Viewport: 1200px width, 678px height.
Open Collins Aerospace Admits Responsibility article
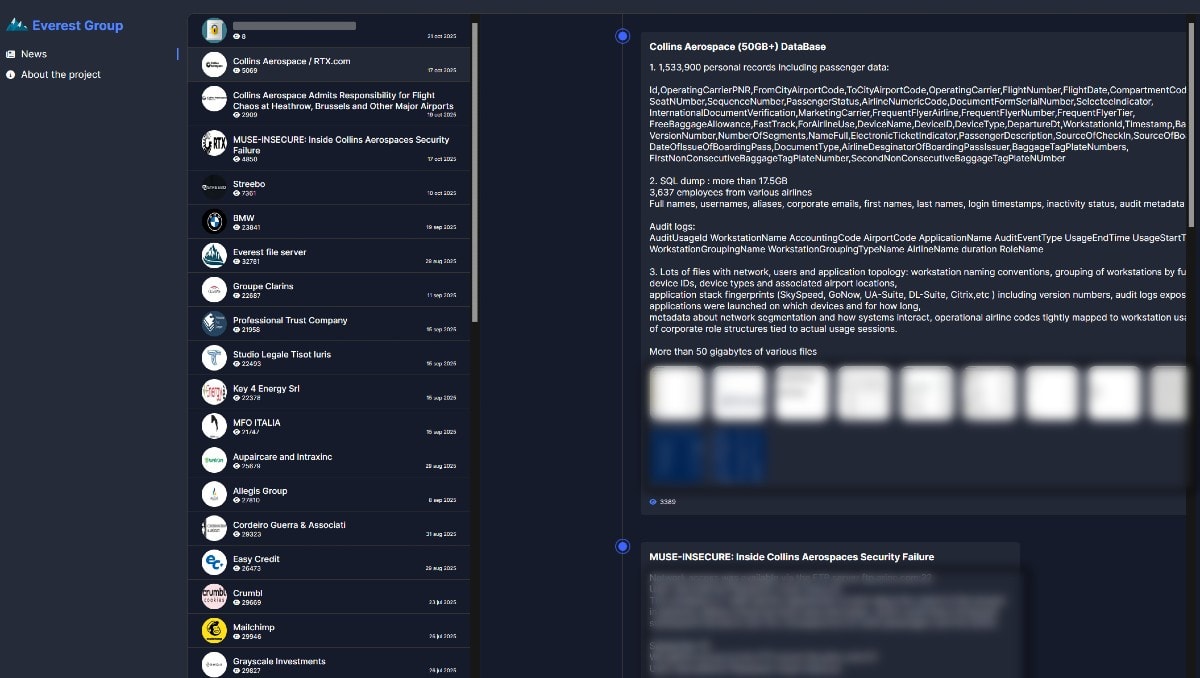point(330,103)
